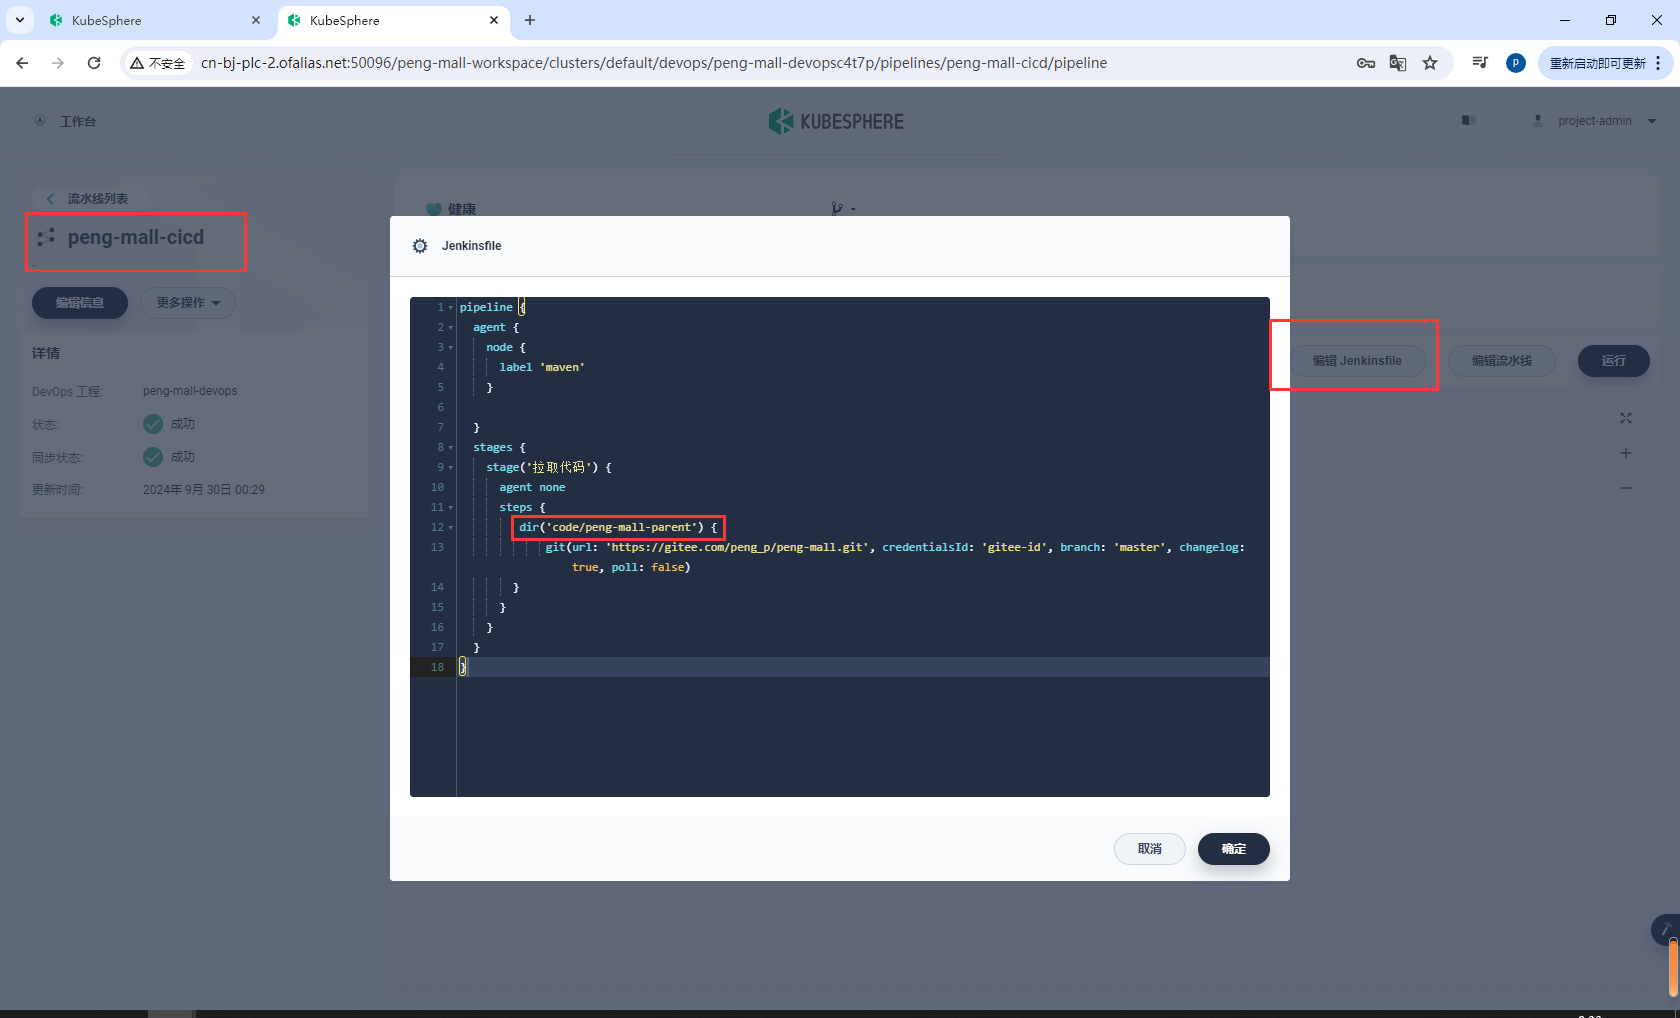Image resolution: width=1680 pixels, height=1018 pixels.
Task: Click the green 成功 status check icon
Action: tap(153, 424)
